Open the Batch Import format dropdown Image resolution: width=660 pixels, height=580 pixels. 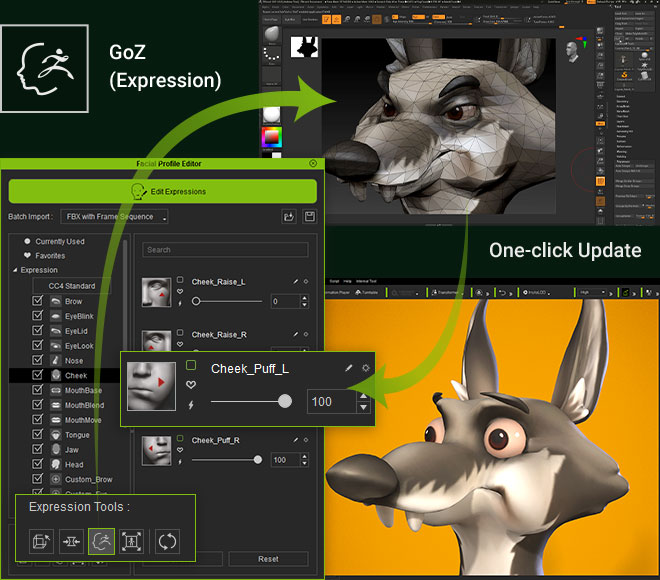pos(113,217)
